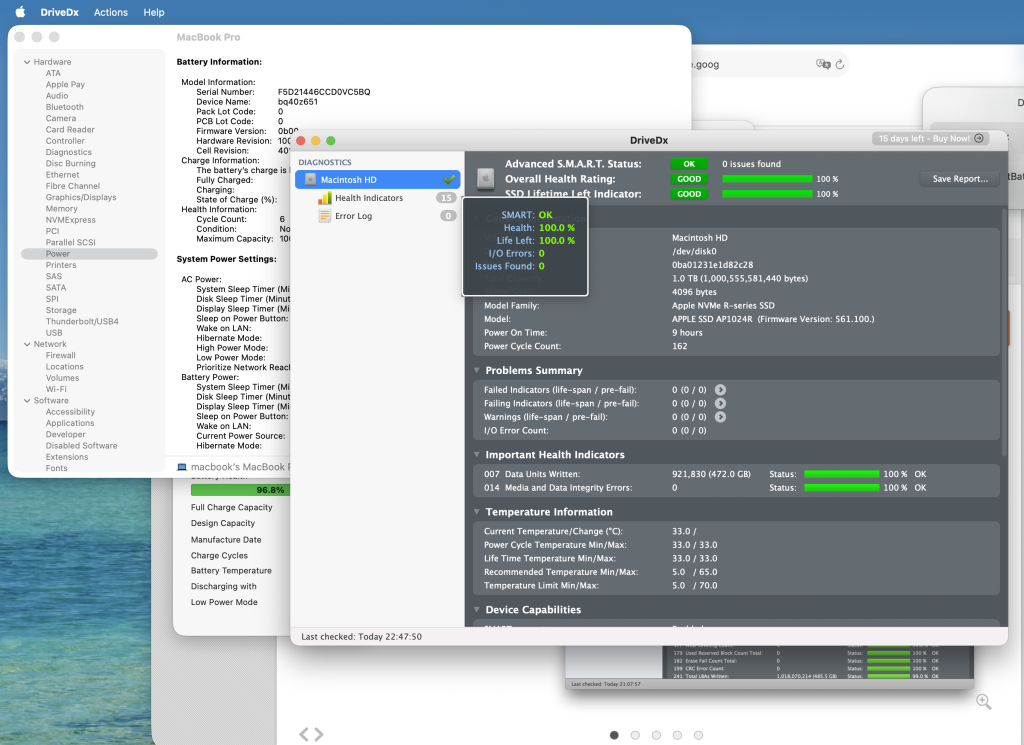Collapse the Hardware tree in System Information

[27, 62]
